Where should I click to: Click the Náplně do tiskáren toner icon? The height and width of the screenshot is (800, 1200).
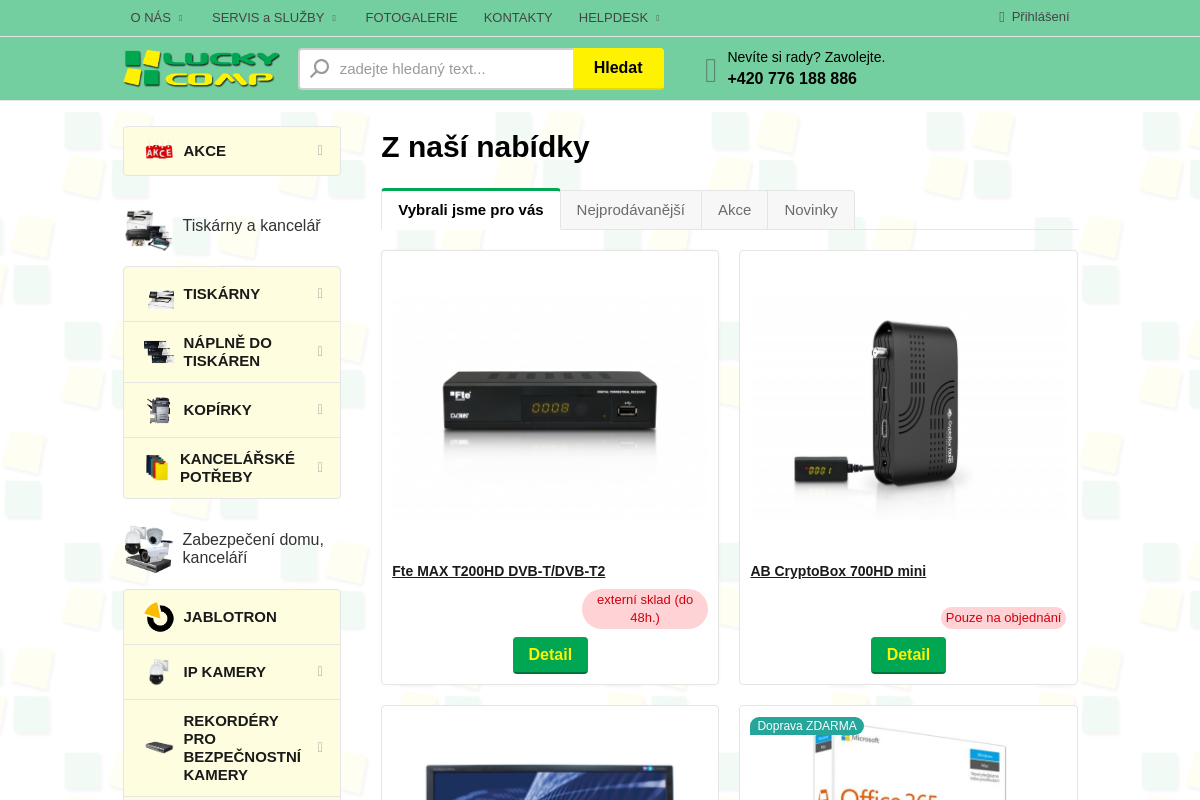[159, 352]
